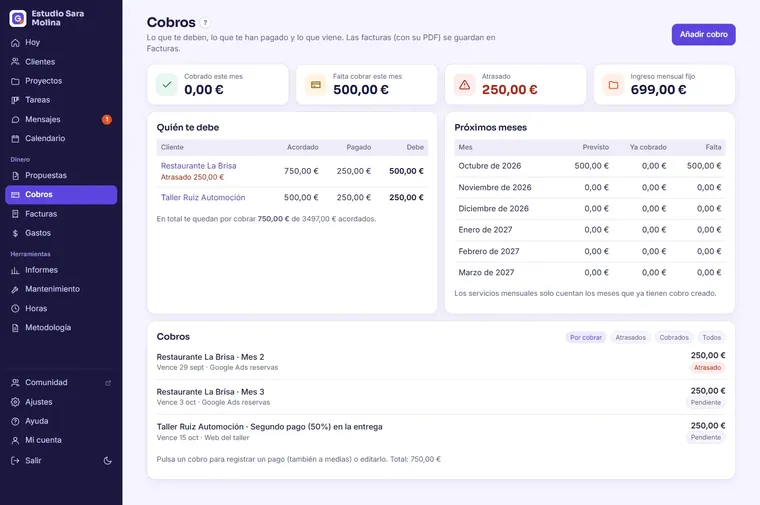Click the red warning icon on Atrasado card
Viewport: 760px width, 505px height.
pyautogui.click(x=464, y=85)
